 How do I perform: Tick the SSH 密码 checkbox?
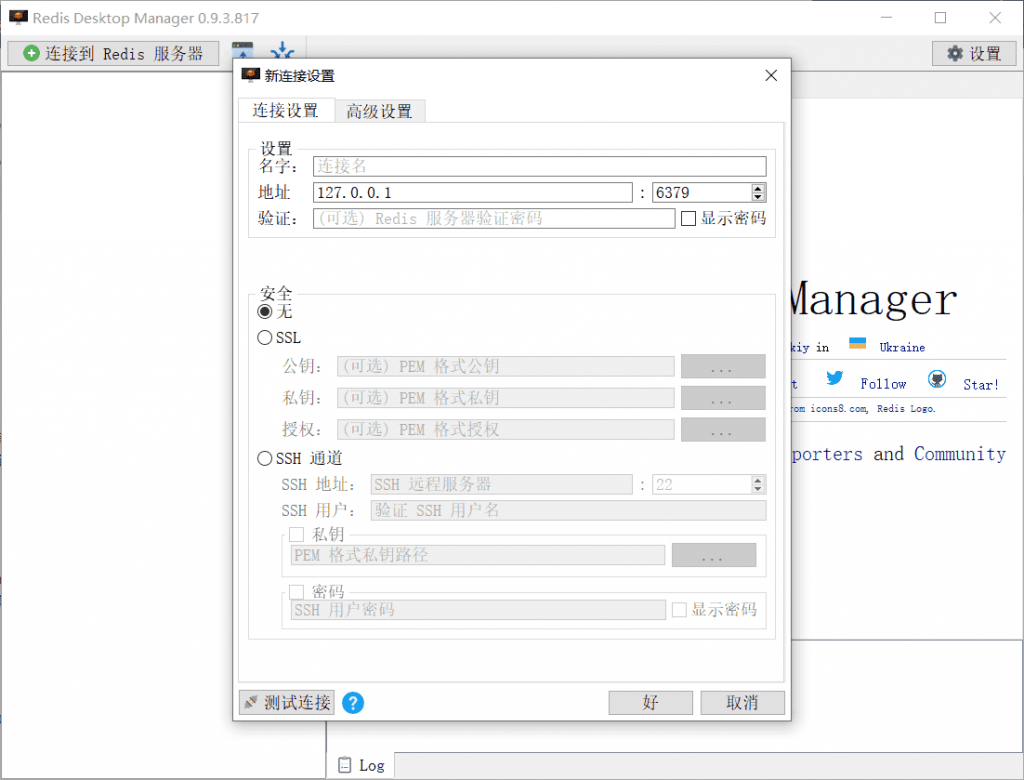tap(296, 592)
